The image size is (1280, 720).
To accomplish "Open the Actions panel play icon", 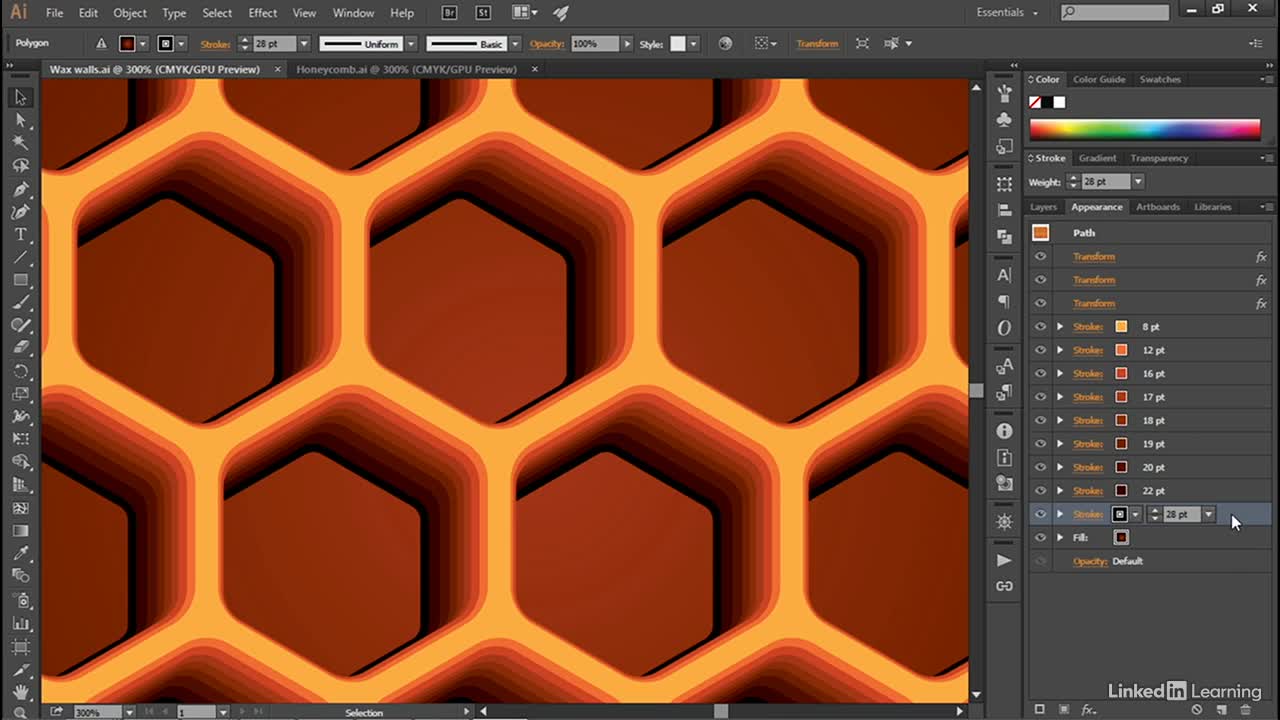I will coord(1004,560).
